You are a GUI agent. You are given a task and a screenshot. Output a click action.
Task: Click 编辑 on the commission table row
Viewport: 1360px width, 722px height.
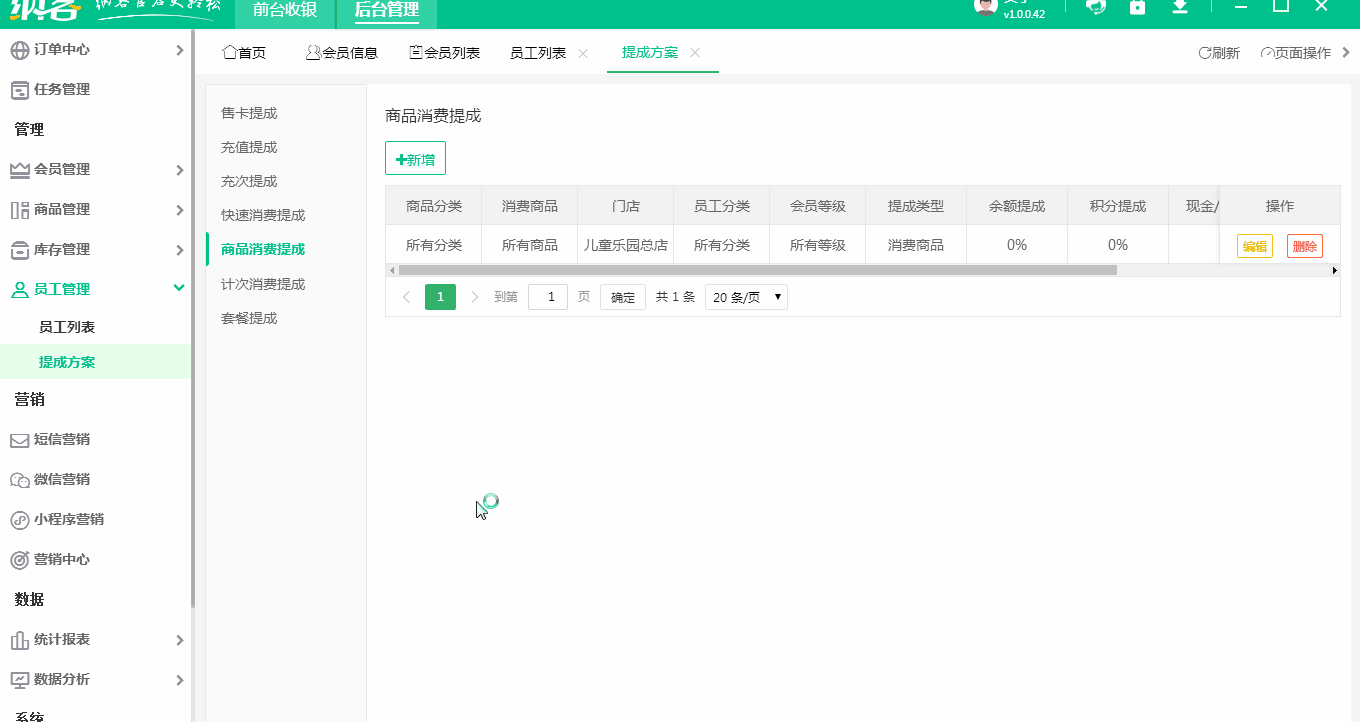1253,244
